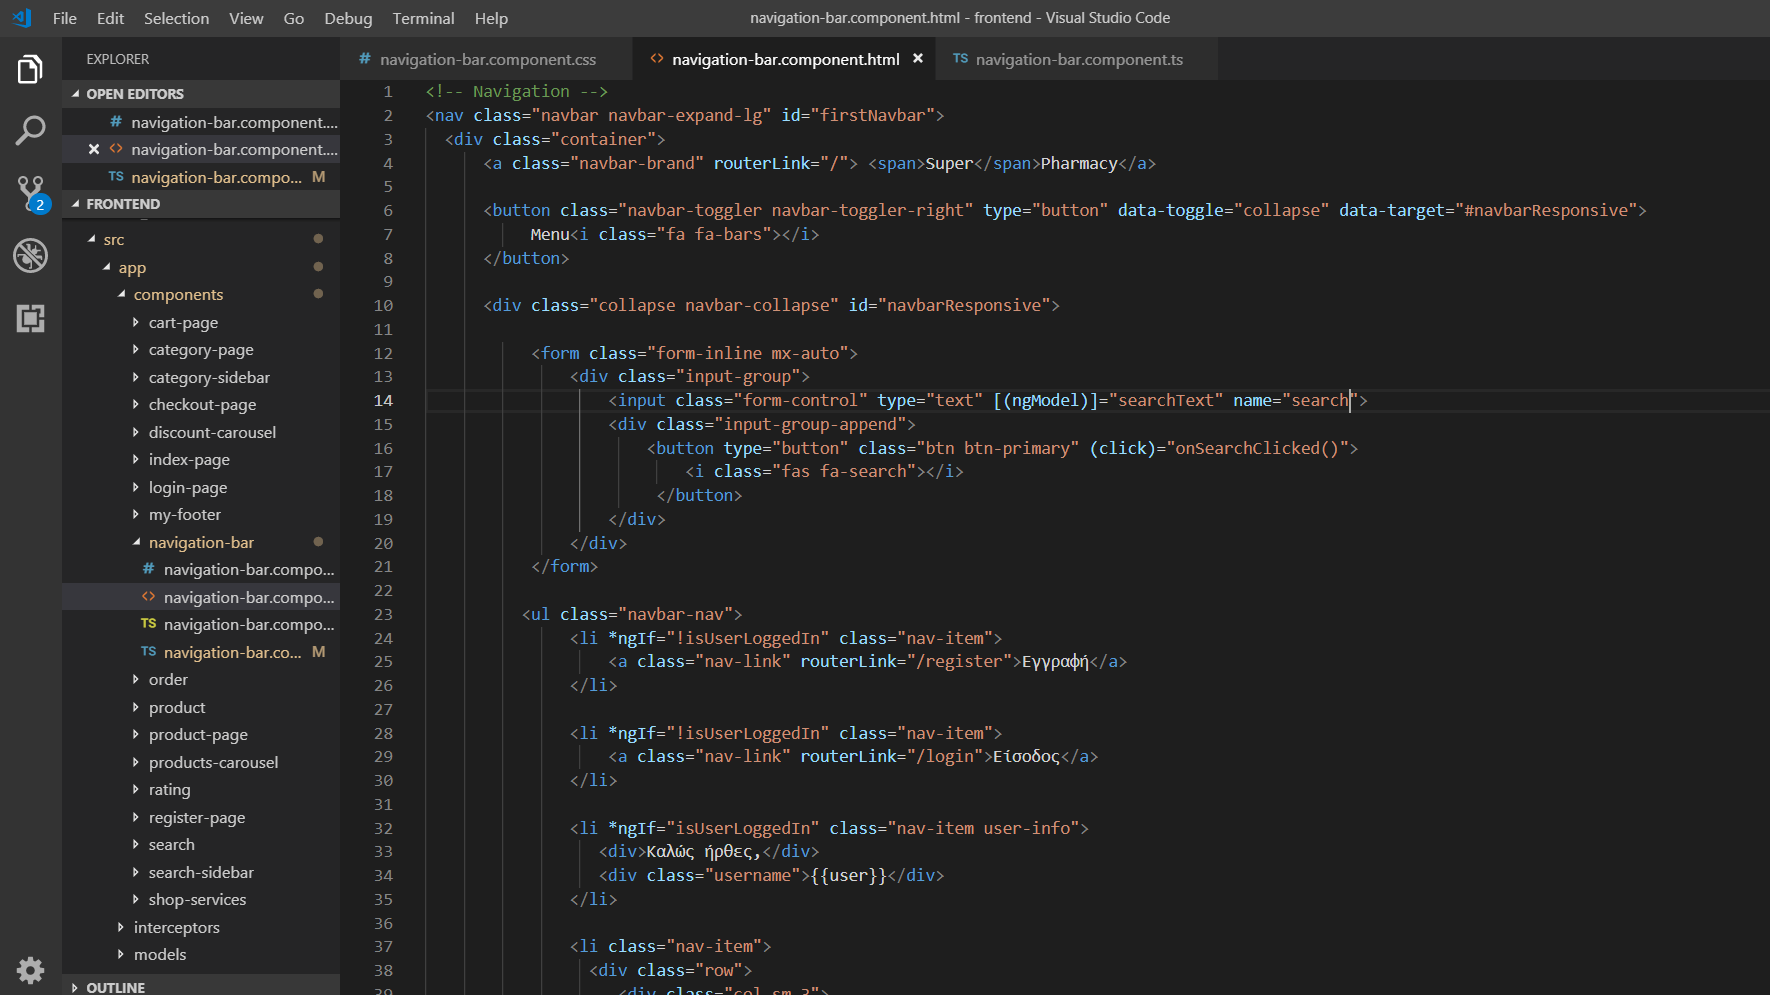Image resolution: width=1770 pixels, height=995 pixels.
Task: Open the Search activity bar icon
Action: 30,131
